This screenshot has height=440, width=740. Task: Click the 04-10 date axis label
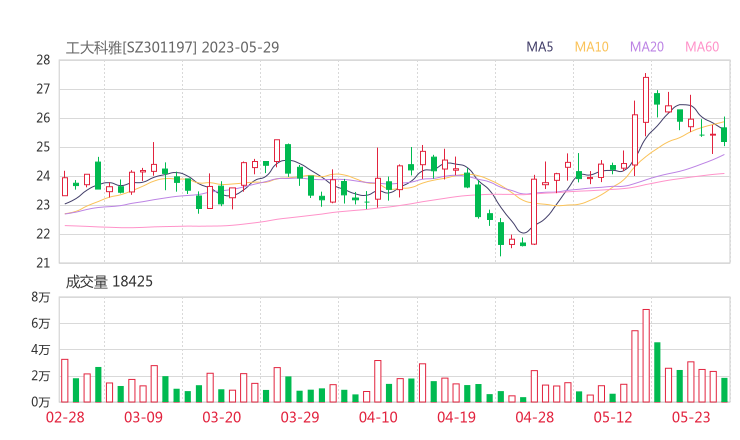click(378, 417)
